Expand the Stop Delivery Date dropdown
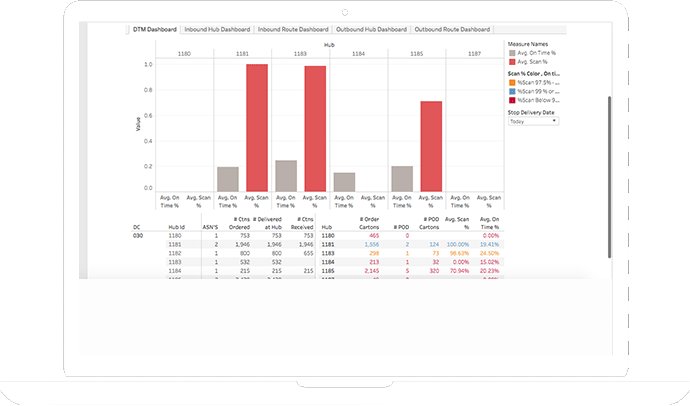 tap(534, 121)
